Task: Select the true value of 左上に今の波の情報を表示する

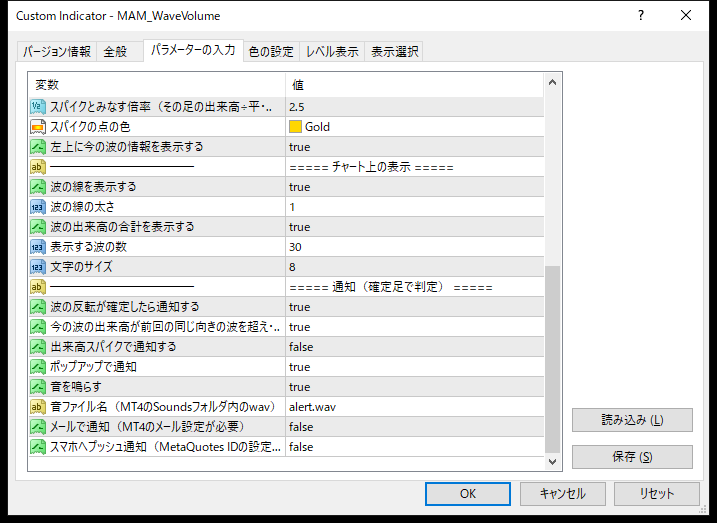Action: [x=300, y=147]
